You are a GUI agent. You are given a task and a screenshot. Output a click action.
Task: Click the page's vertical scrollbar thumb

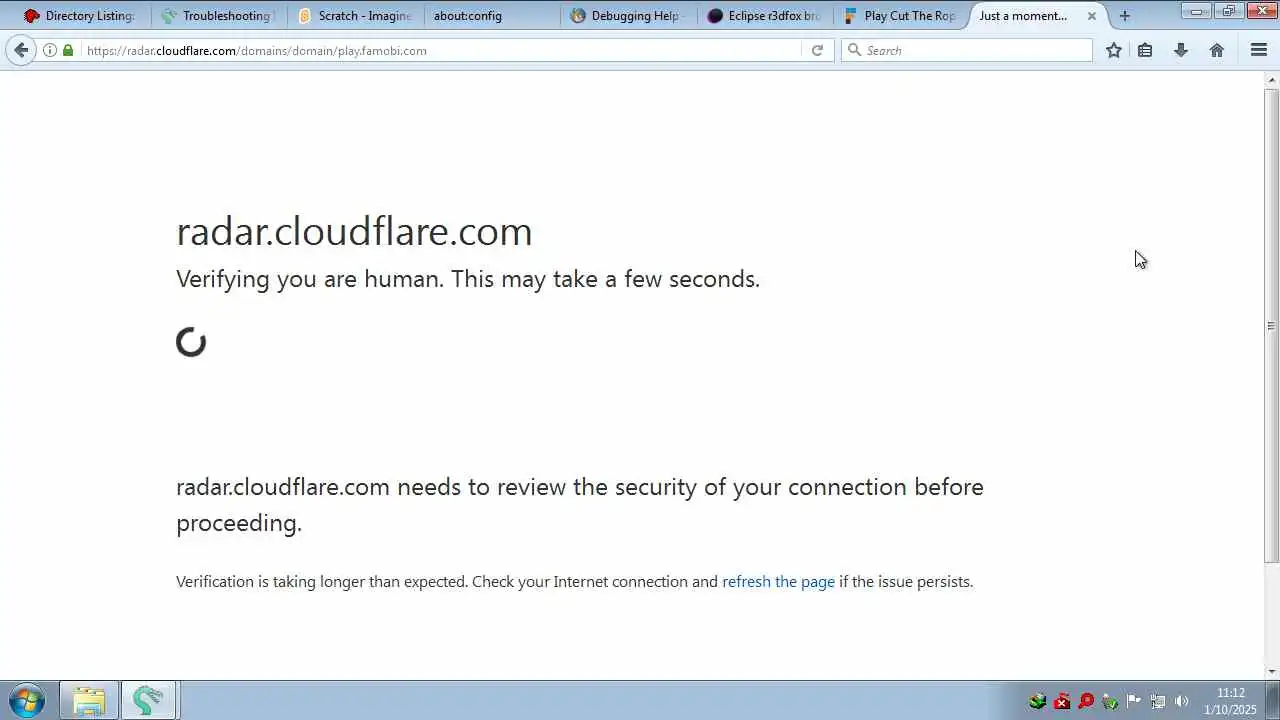(1271, 325)
